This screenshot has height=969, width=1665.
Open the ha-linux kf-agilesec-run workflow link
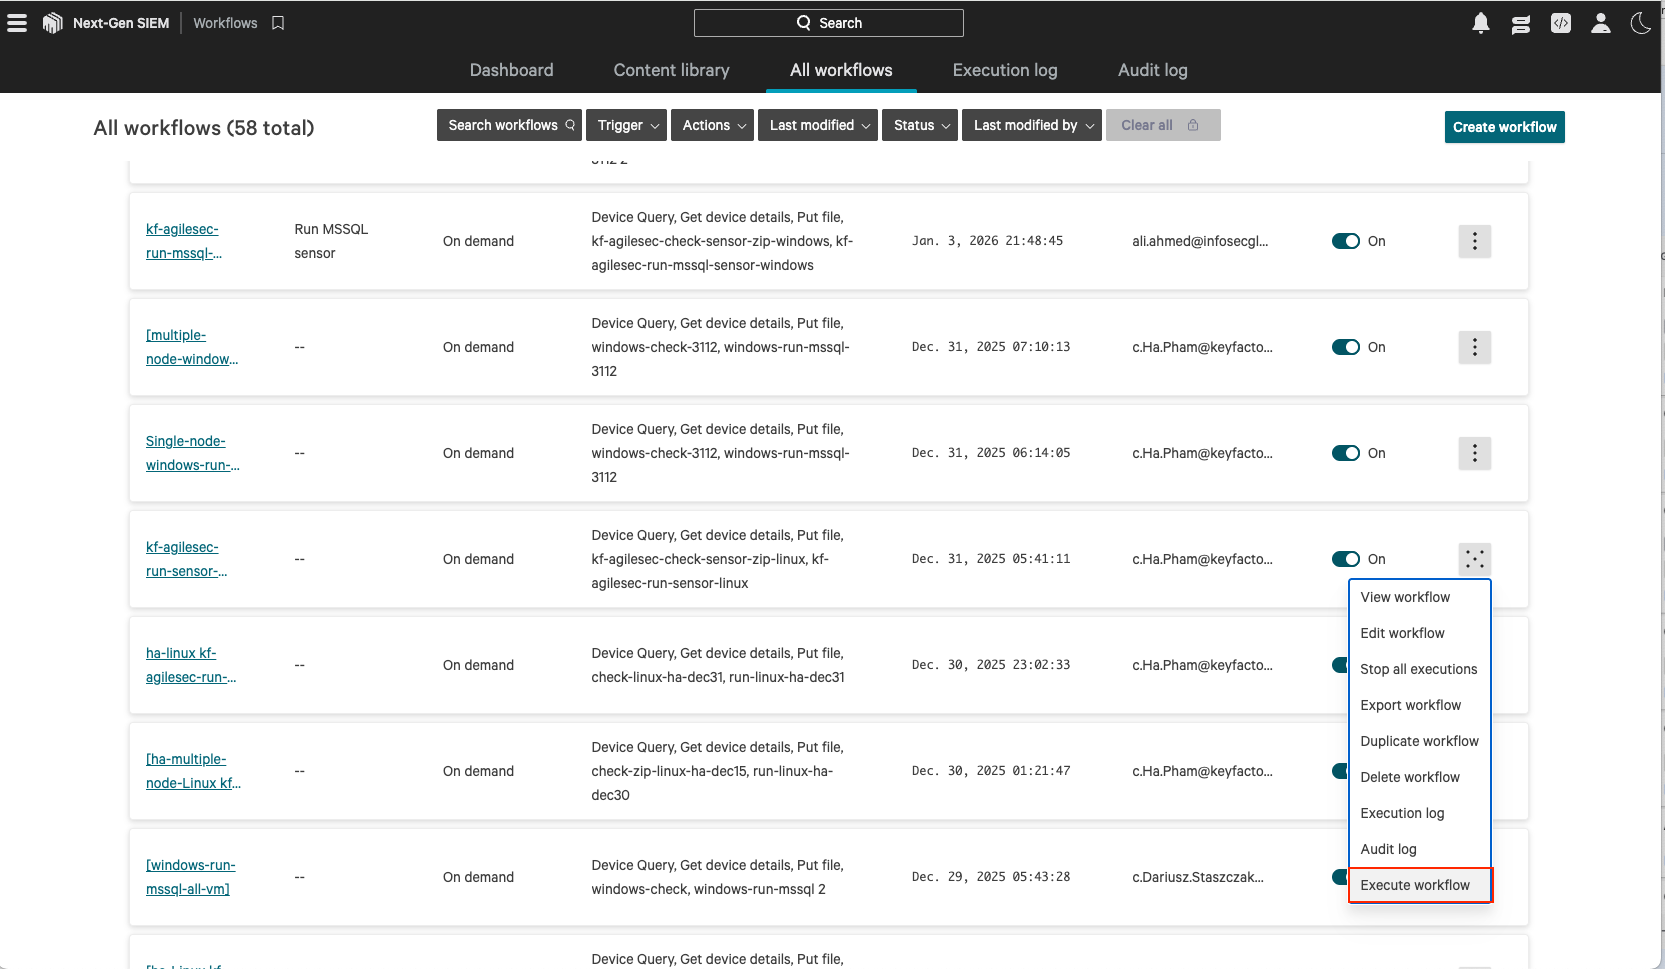pos(190,665)
